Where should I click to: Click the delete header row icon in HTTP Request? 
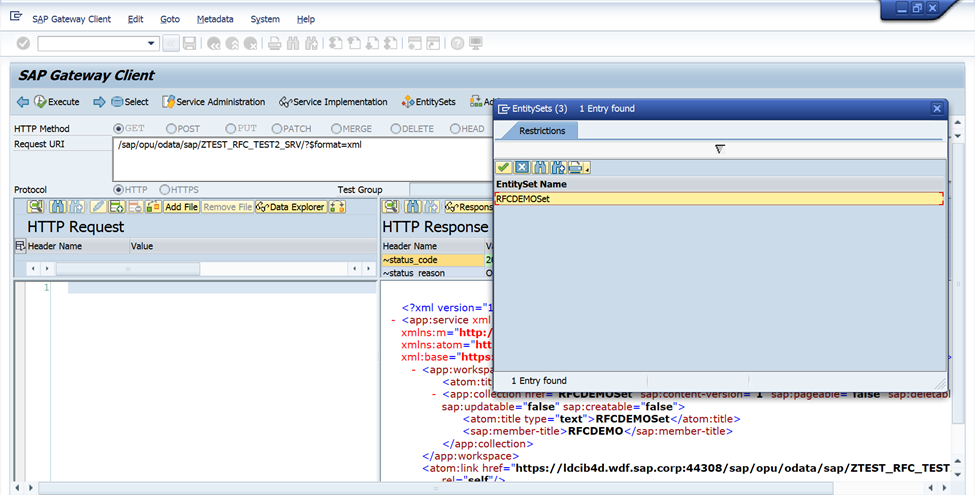pos(135,206)
